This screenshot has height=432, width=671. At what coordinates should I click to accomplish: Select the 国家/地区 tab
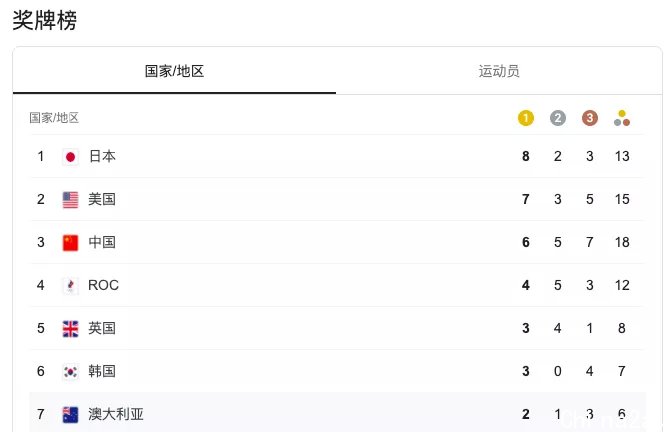(x=174, y=71)
